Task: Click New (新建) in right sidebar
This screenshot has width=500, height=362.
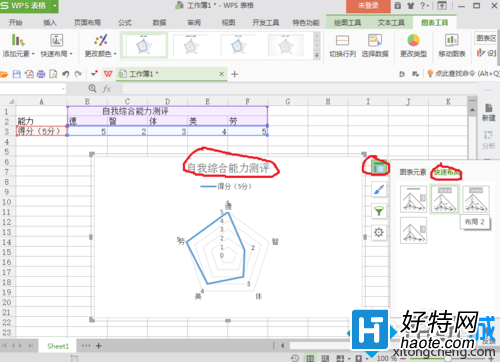Action: (489, 112)
